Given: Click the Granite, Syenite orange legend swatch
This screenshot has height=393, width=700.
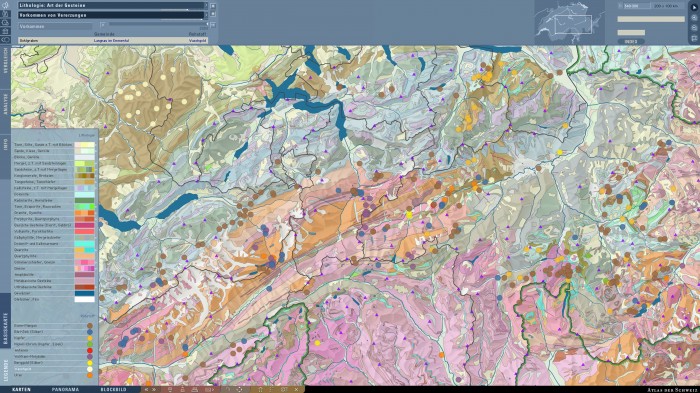Looking at the screenshot, I should pyautogui.click(x=84, y=213).
